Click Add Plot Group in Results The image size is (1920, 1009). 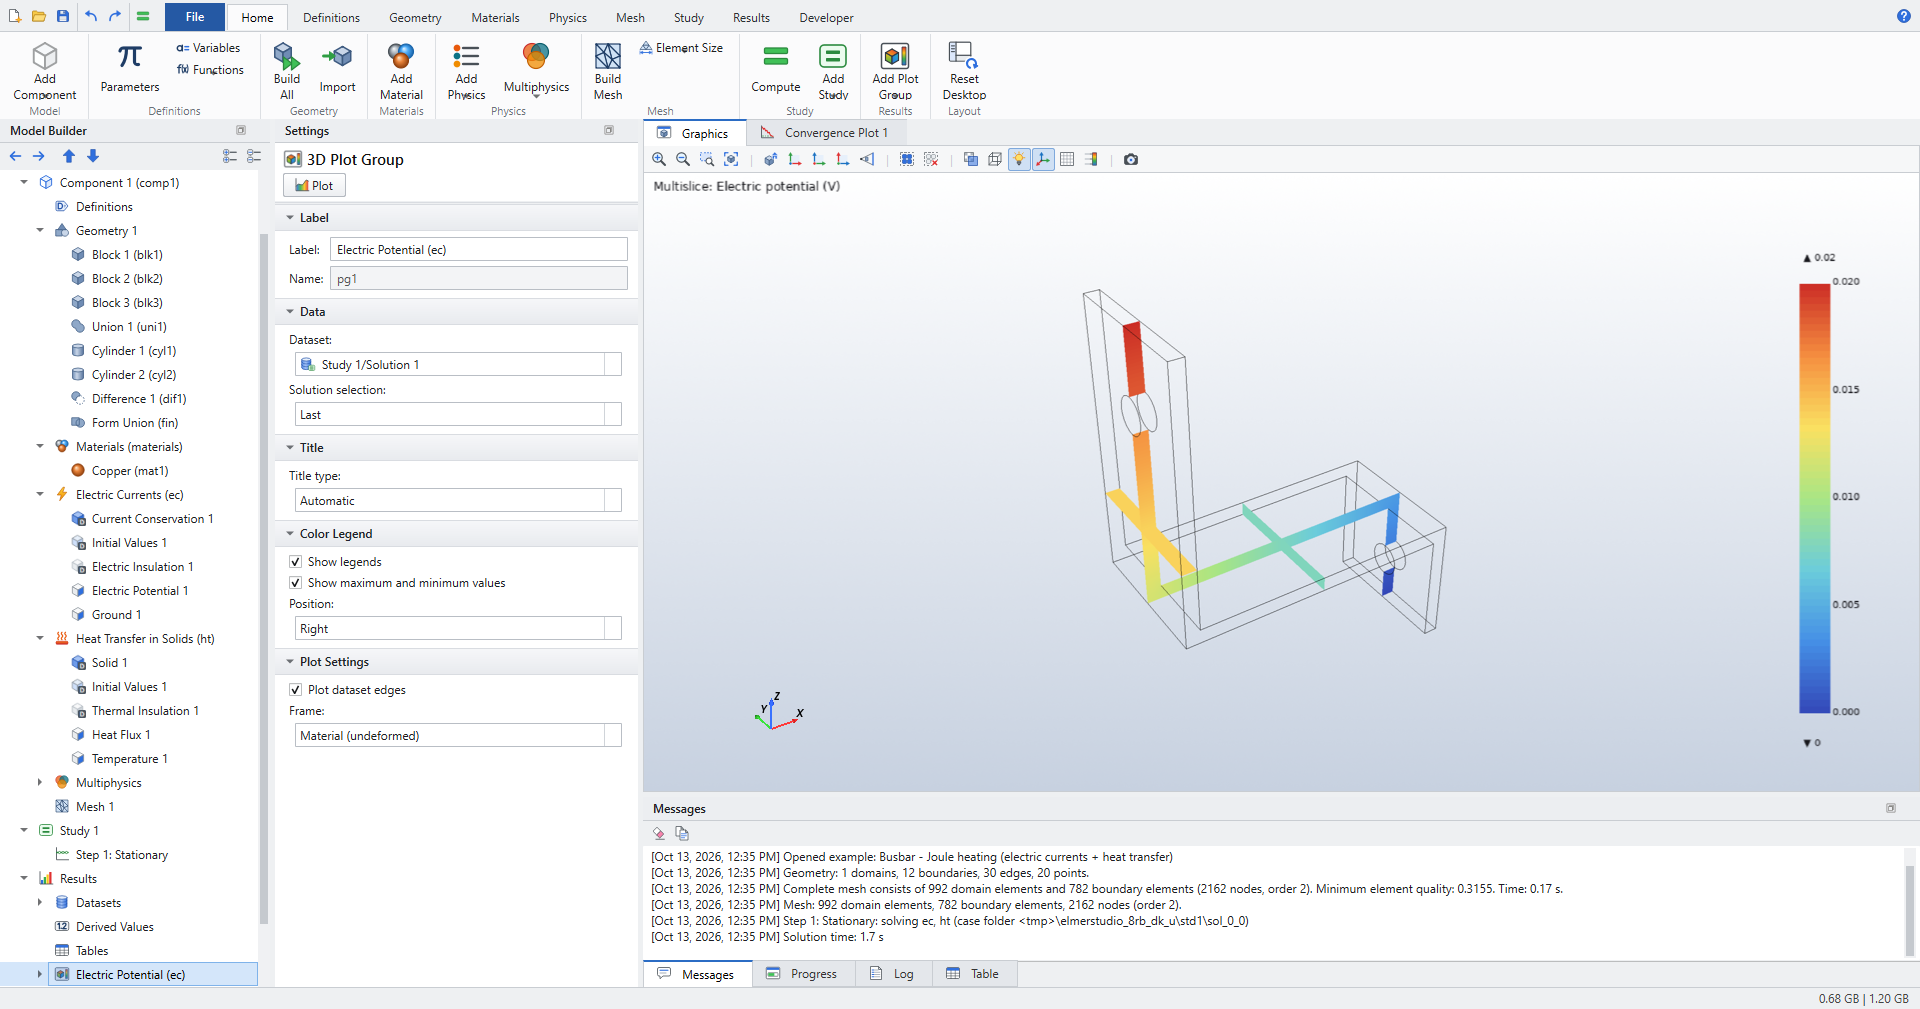pyautogui.click(x=895, y=71)
